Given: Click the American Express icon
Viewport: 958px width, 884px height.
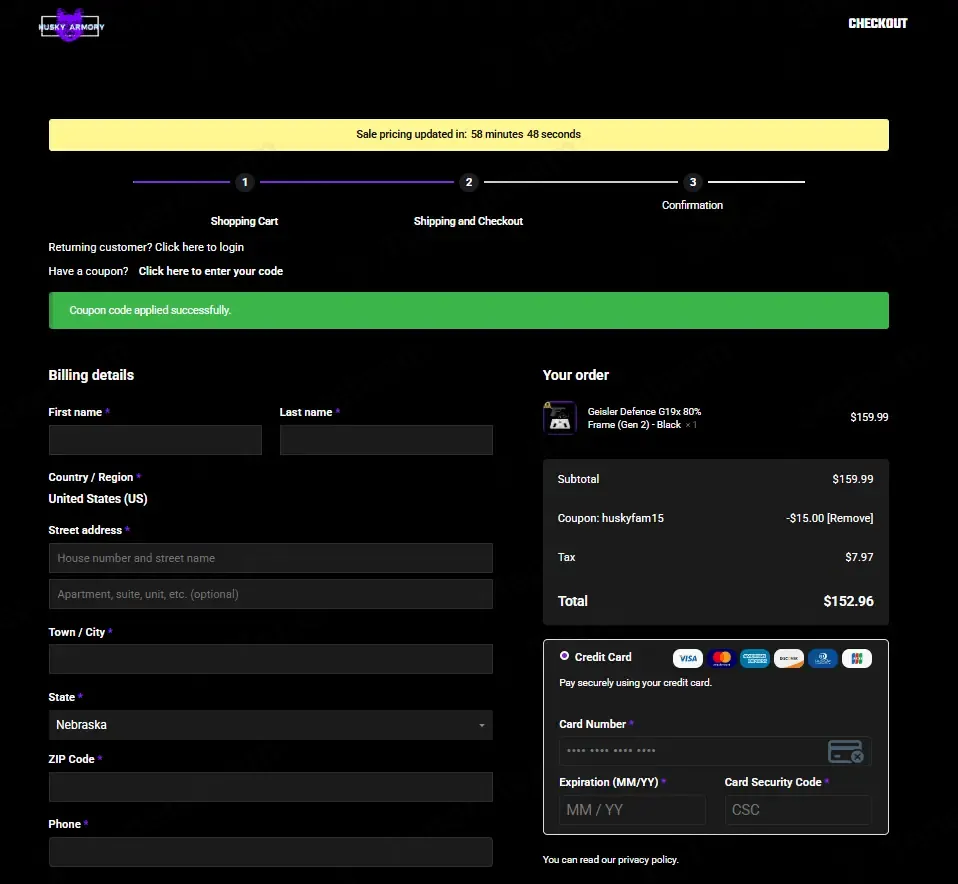Looking at the screenshot, I should tap(755, 658).
